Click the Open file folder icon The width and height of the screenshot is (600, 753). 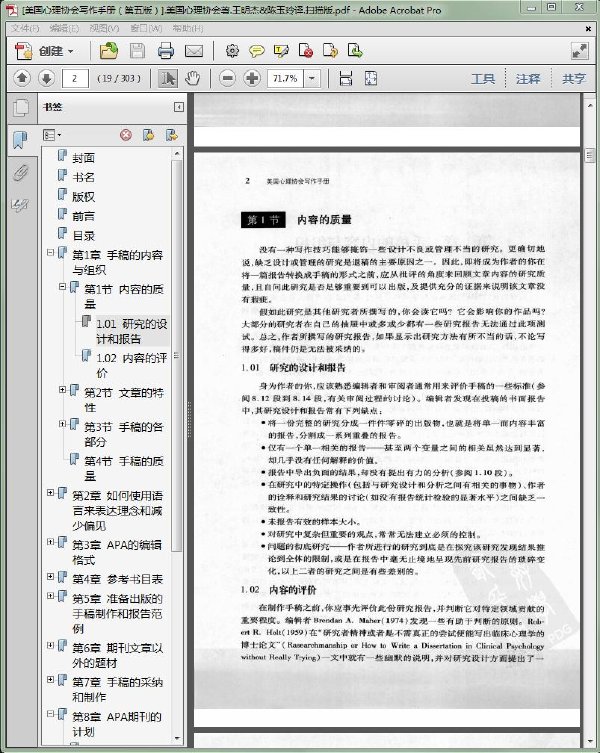(109, 51)
